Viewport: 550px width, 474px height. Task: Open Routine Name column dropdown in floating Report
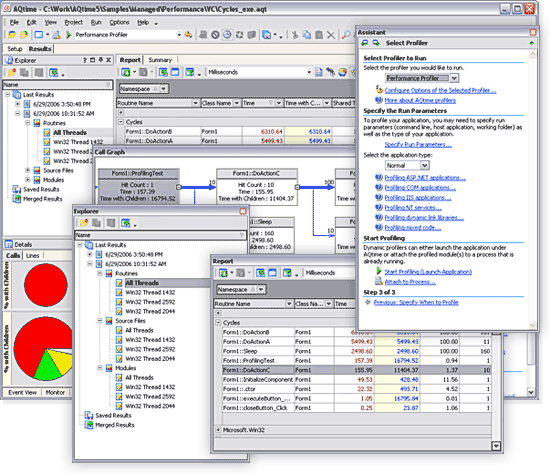pyautogui.click(x=289, y=304)
